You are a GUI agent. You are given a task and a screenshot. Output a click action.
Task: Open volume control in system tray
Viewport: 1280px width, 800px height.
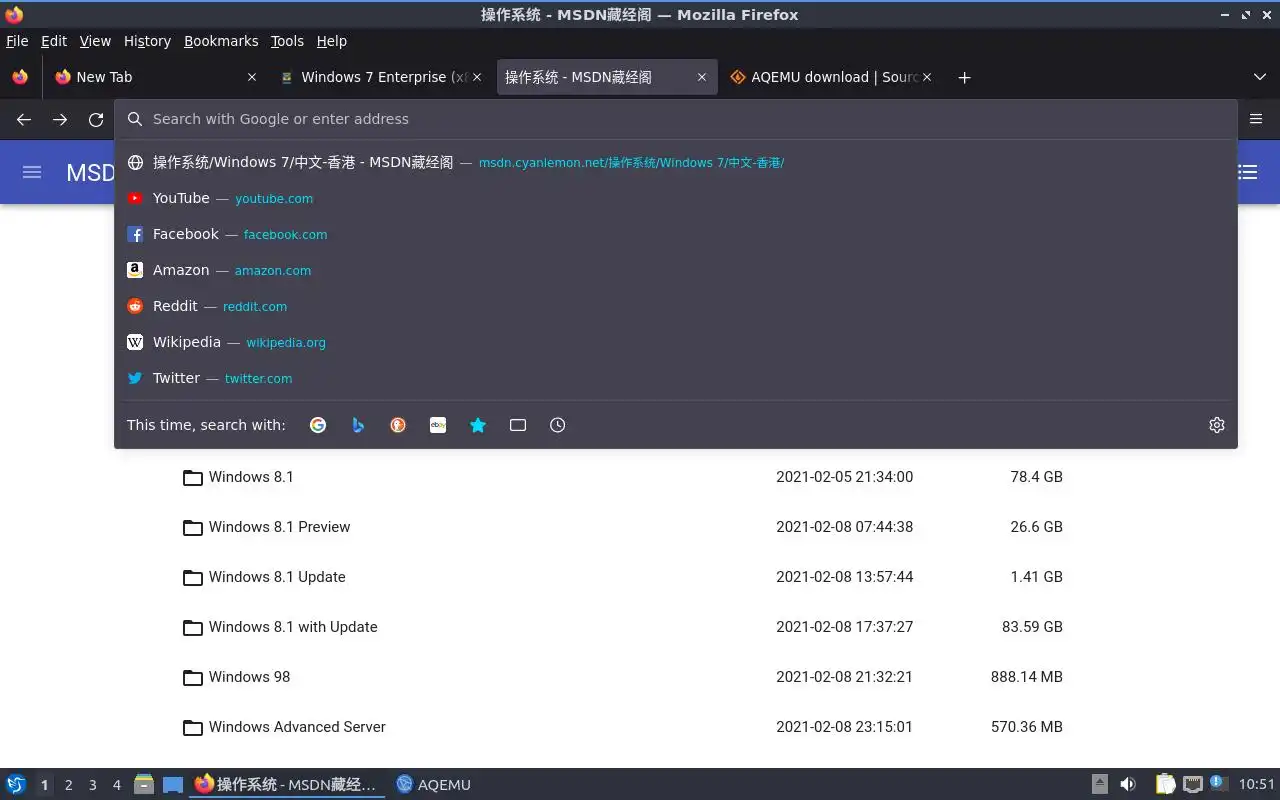click(x=1128, y=785)
